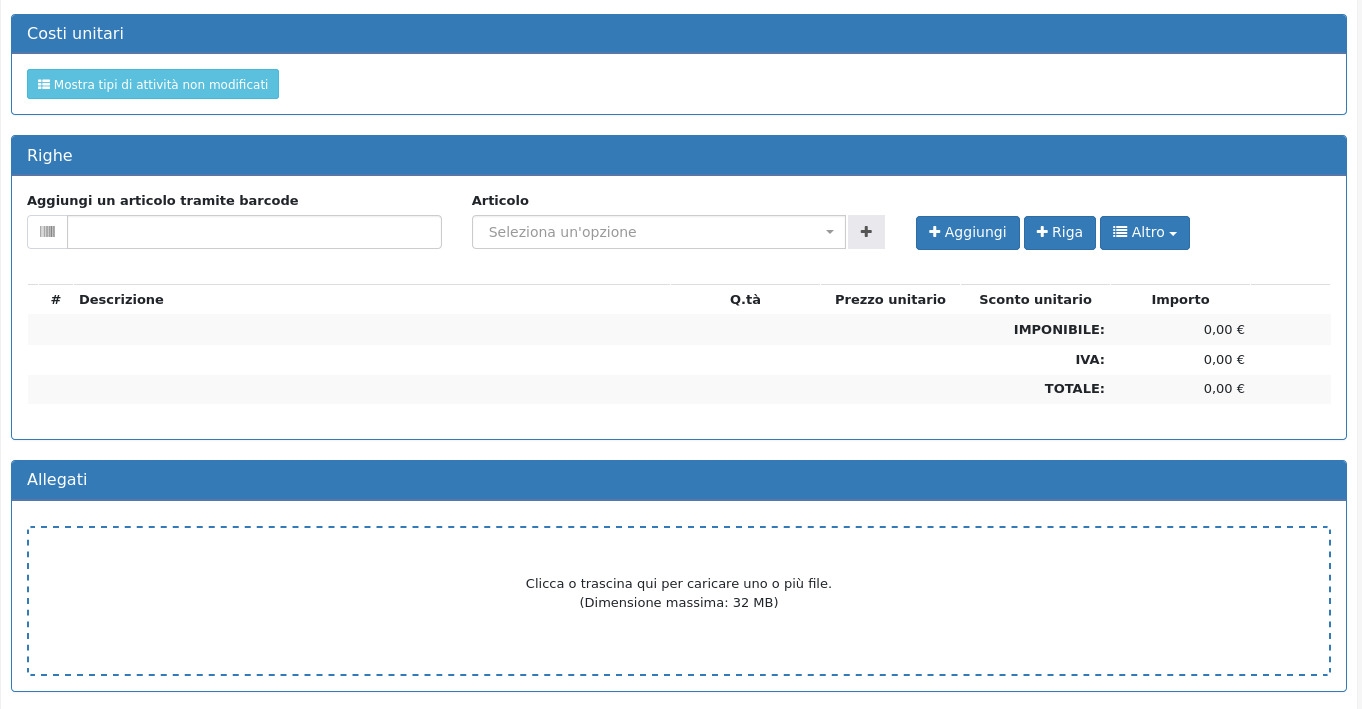Click the TOTALE amount value
This screenshot has height=709, width=1362.
click(1223, 389)
